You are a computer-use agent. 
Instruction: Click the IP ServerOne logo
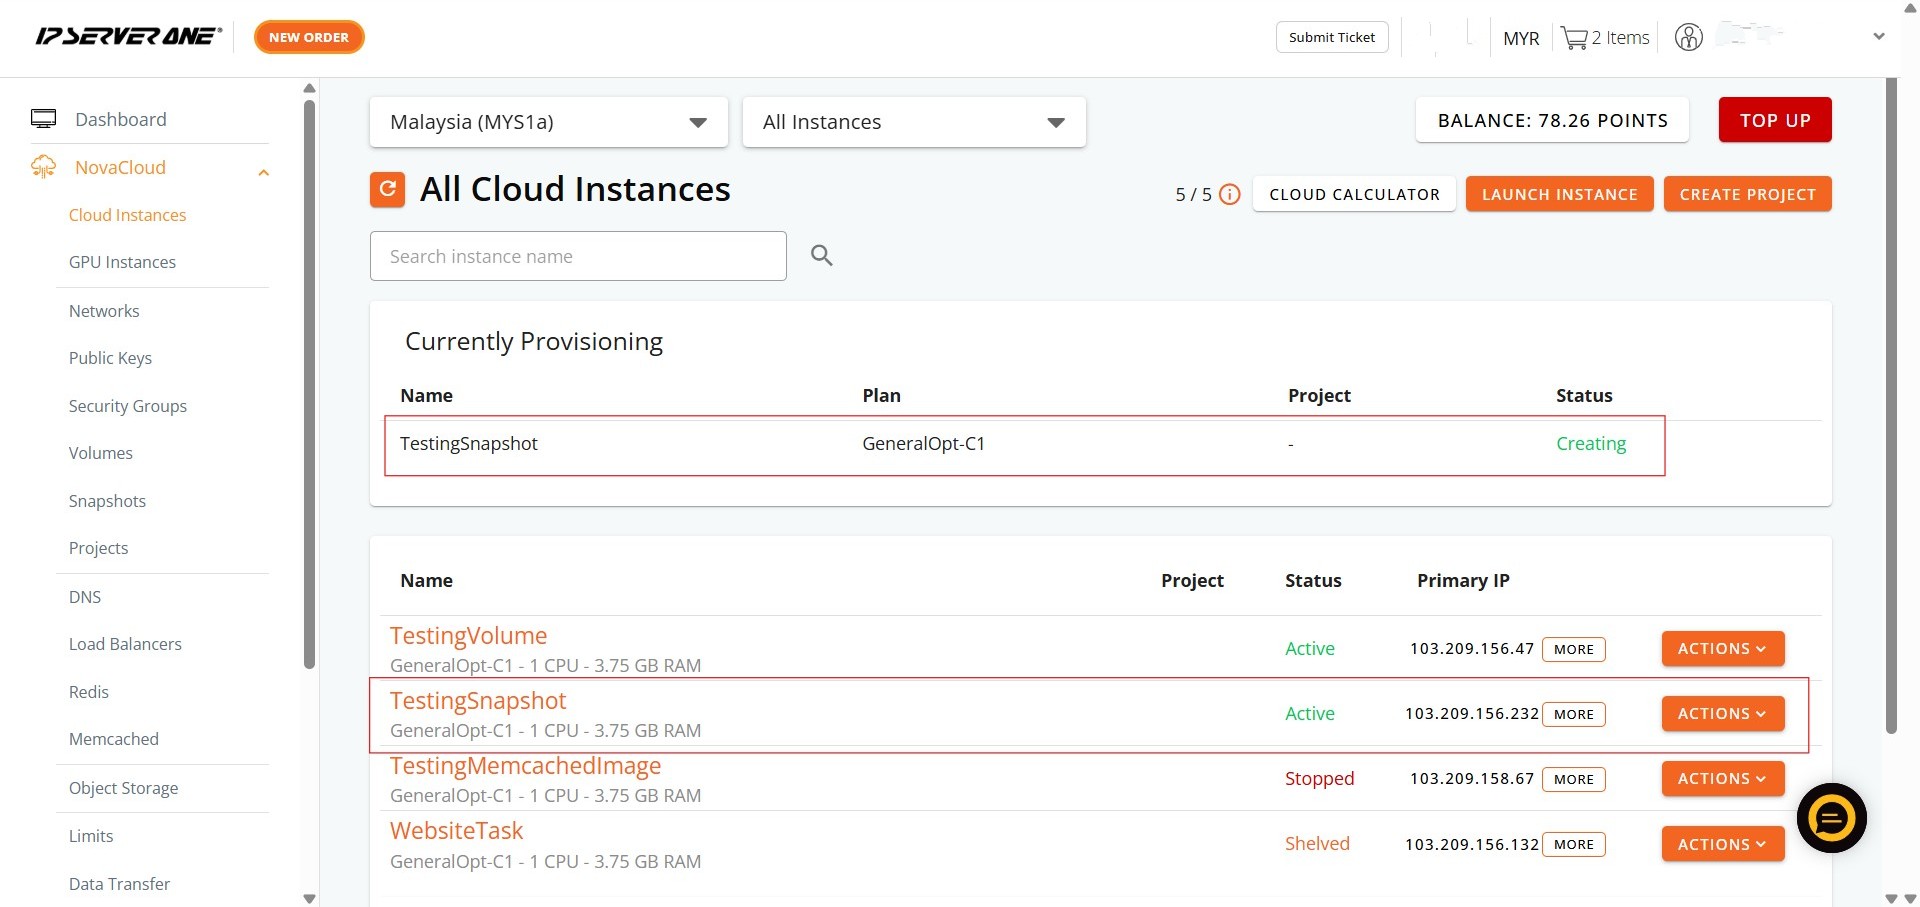pyautogui.click(x=128, y=37)
